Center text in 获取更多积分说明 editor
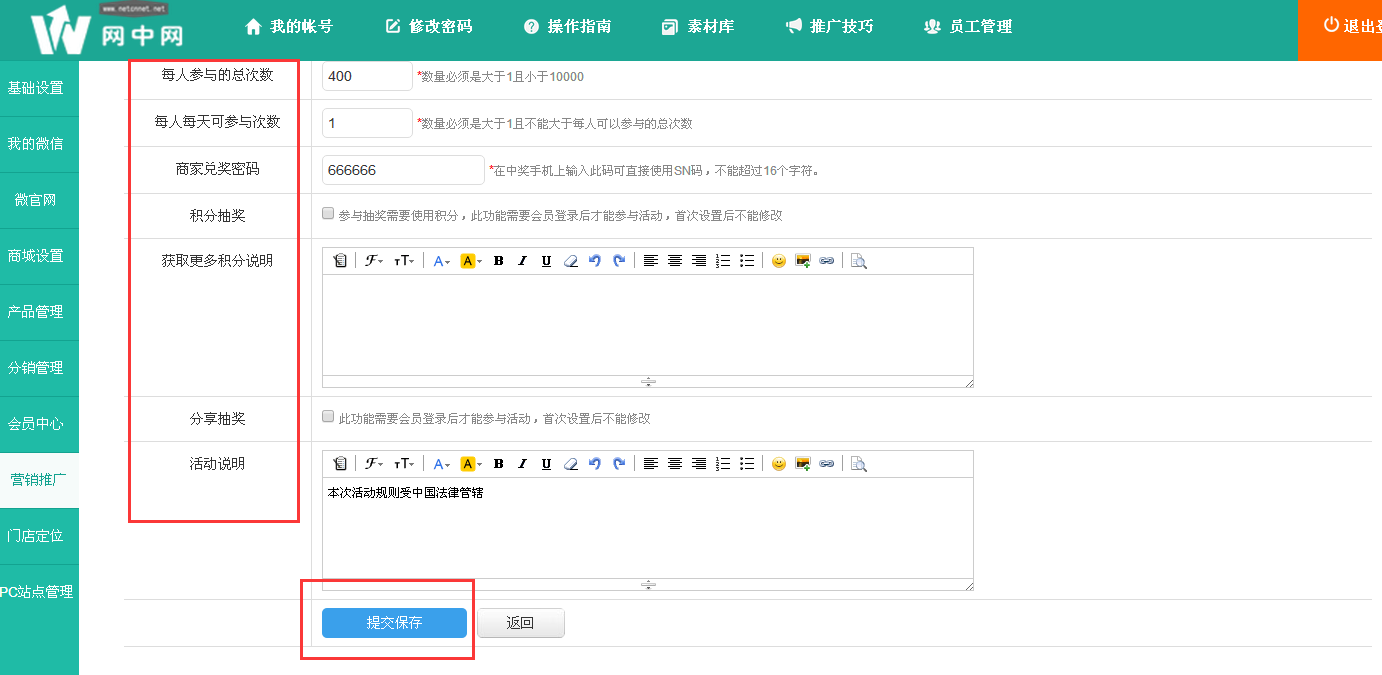Image resolution: width=1382 pixels, height=675 pixels. point(675,261)
